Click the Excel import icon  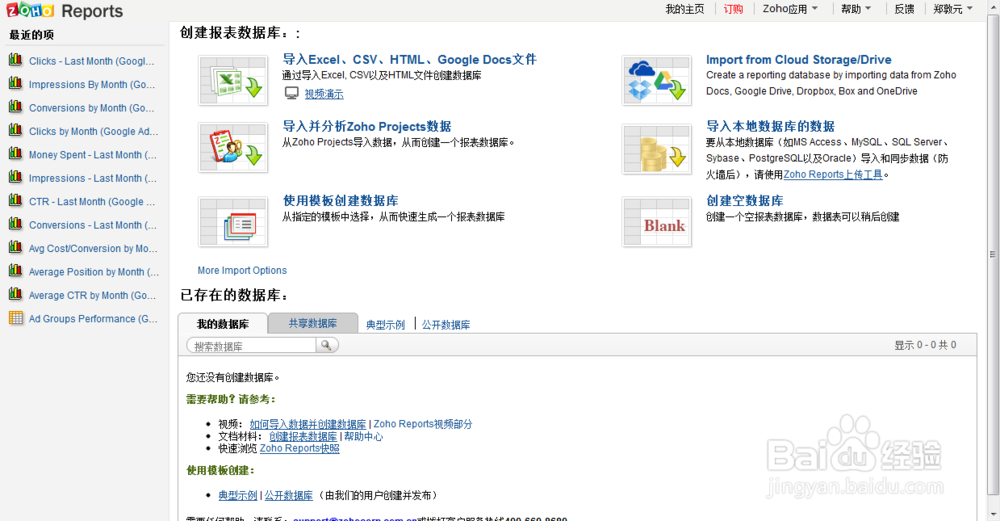pos(233,80)
